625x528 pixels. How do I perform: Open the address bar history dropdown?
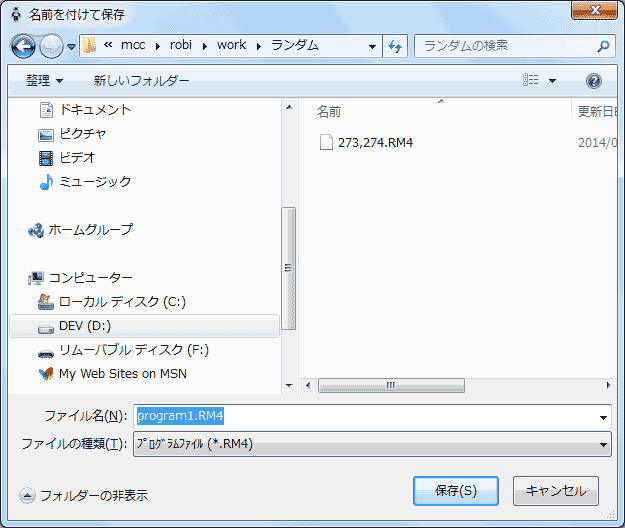pyautogui.click(x=372, y=47)
